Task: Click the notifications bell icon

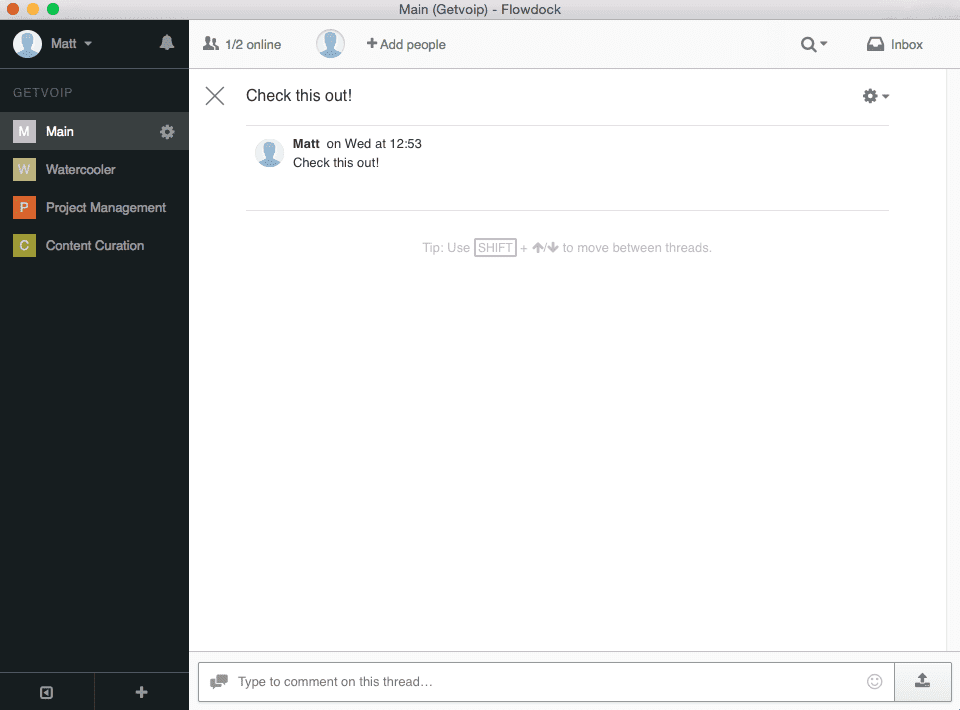Action: [167, 43]
